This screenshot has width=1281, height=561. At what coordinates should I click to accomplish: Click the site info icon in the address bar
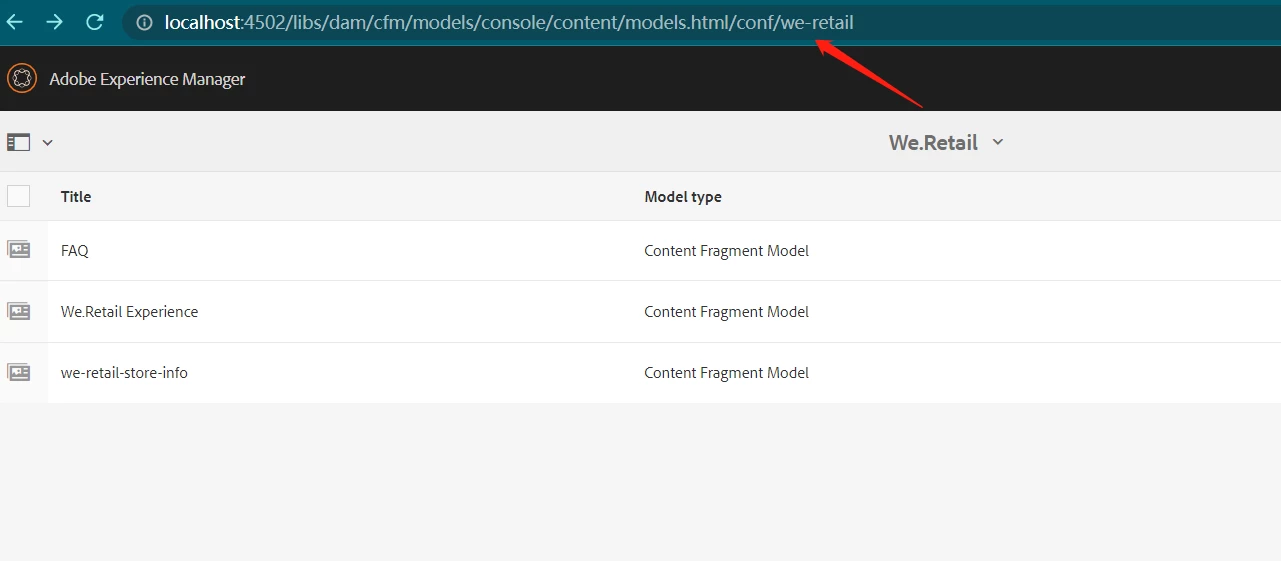[144, 22]
